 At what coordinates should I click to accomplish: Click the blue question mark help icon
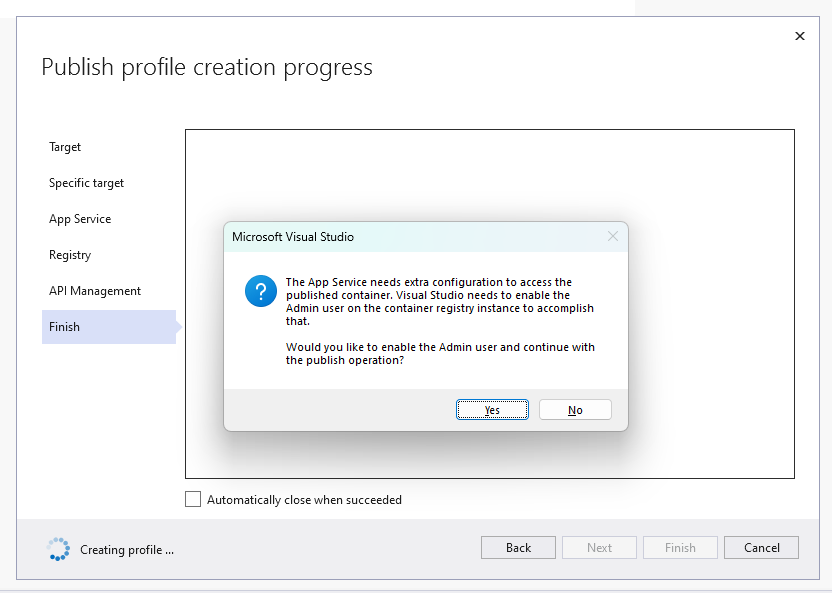261,291
